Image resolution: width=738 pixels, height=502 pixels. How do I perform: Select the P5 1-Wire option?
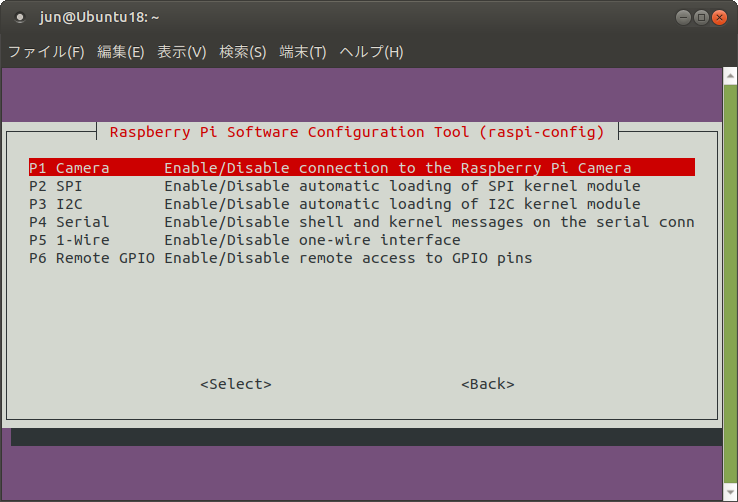click(x=361, y=240)
